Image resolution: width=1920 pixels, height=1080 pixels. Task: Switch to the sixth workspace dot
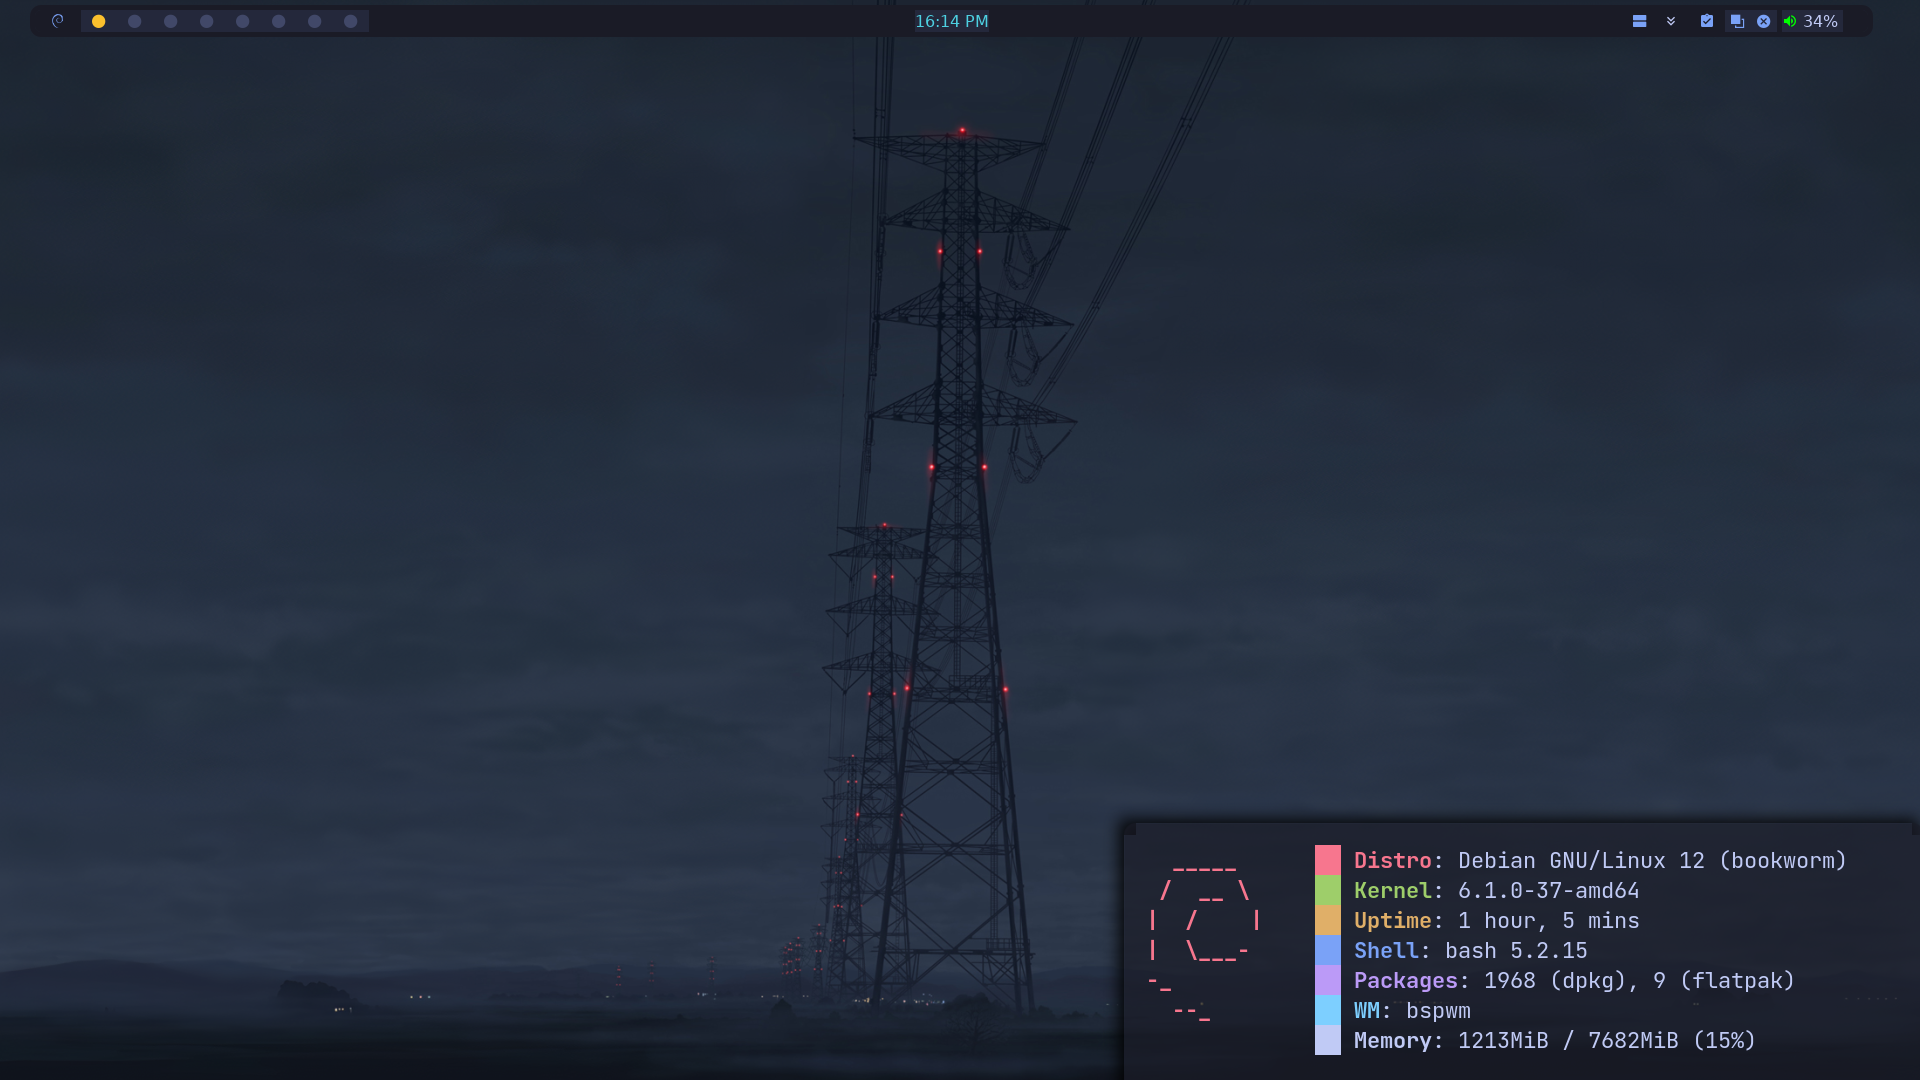pos(279,21)
